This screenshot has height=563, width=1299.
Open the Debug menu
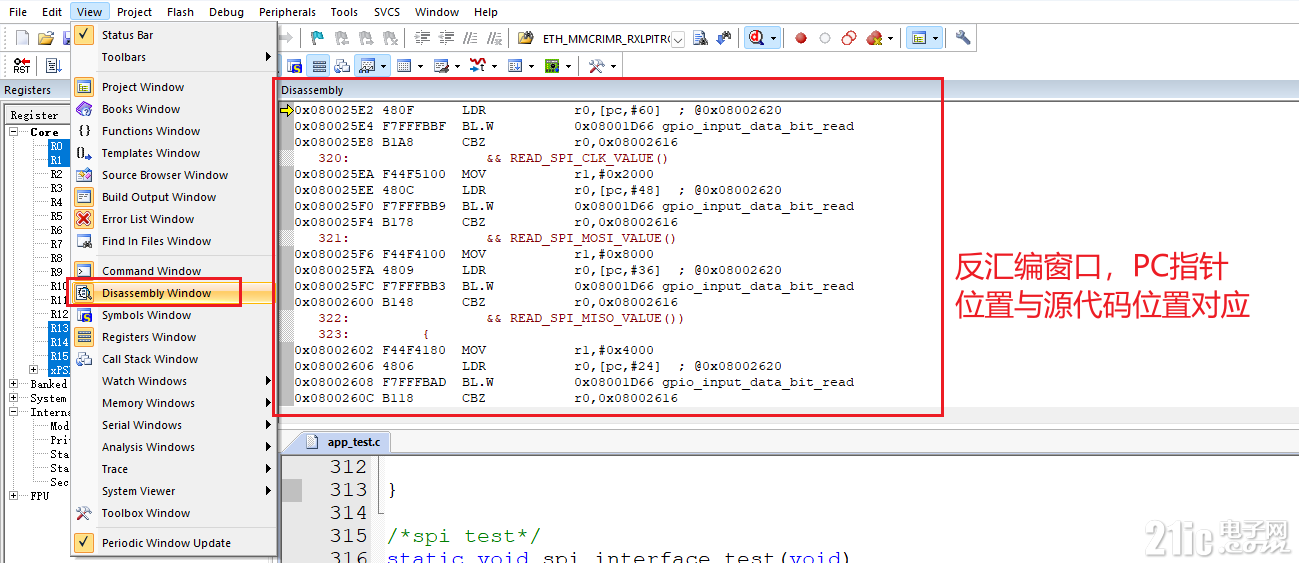226,12
